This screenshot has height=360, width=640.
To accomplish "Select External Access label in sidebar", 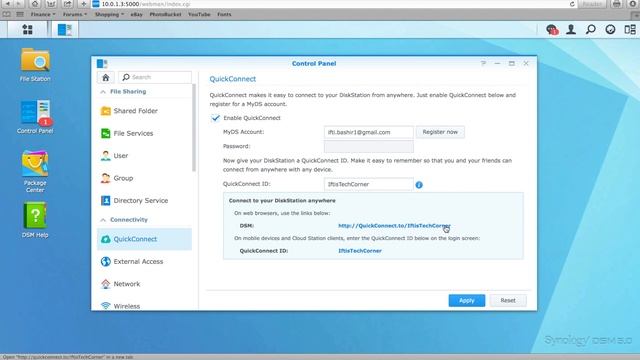I will click(x=138, y=261).
